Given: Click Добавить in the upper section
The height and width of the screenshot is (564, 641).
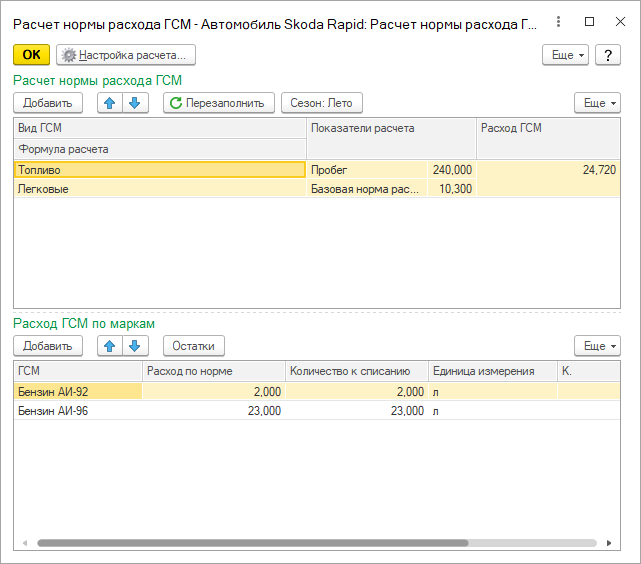Looking at the screenshot, I should click(x=48, y=103).
